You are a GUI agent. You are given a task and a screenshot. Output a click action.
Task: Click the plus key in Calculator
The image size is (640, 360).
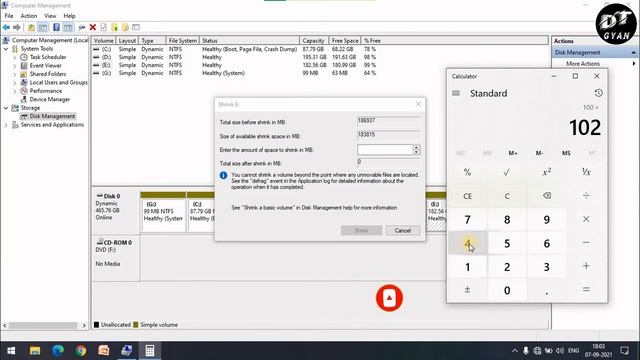click(586, 266)
